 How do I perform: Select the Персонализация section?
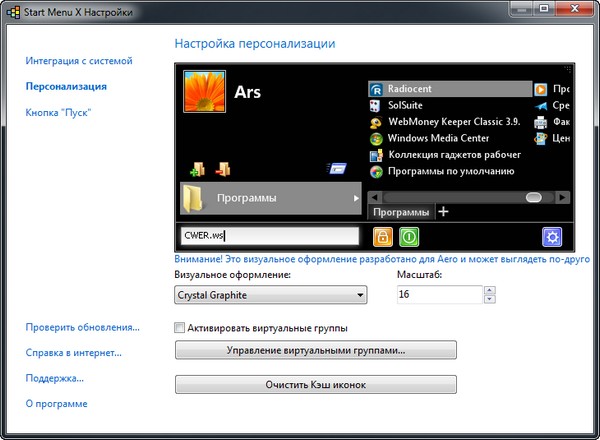click(66, 86)
